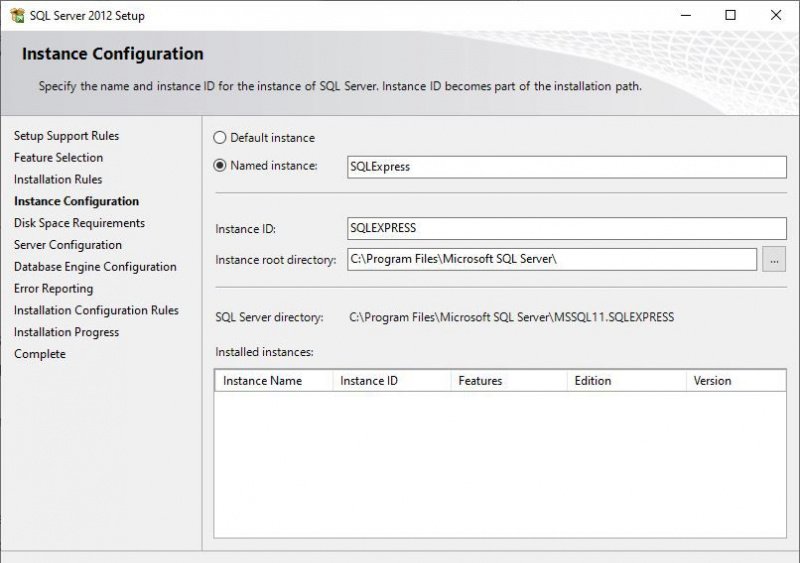Click the Named instance text field
800x563 pixels.
(x=567, y=167)
